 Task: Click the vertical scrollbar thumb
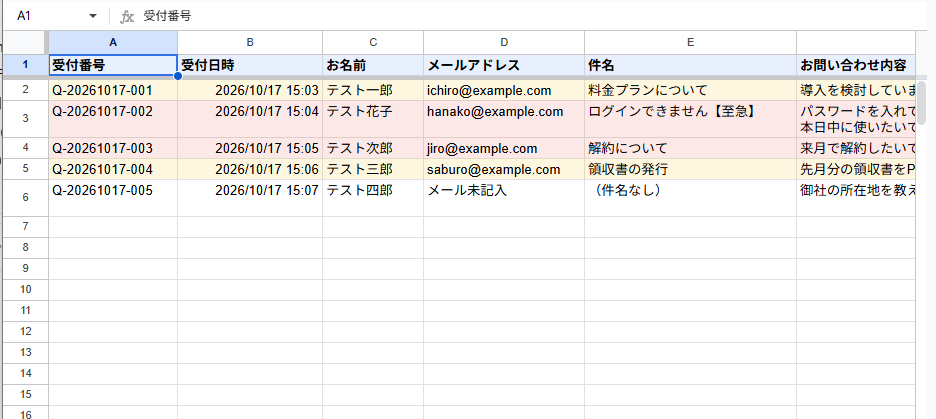(921, 103)
